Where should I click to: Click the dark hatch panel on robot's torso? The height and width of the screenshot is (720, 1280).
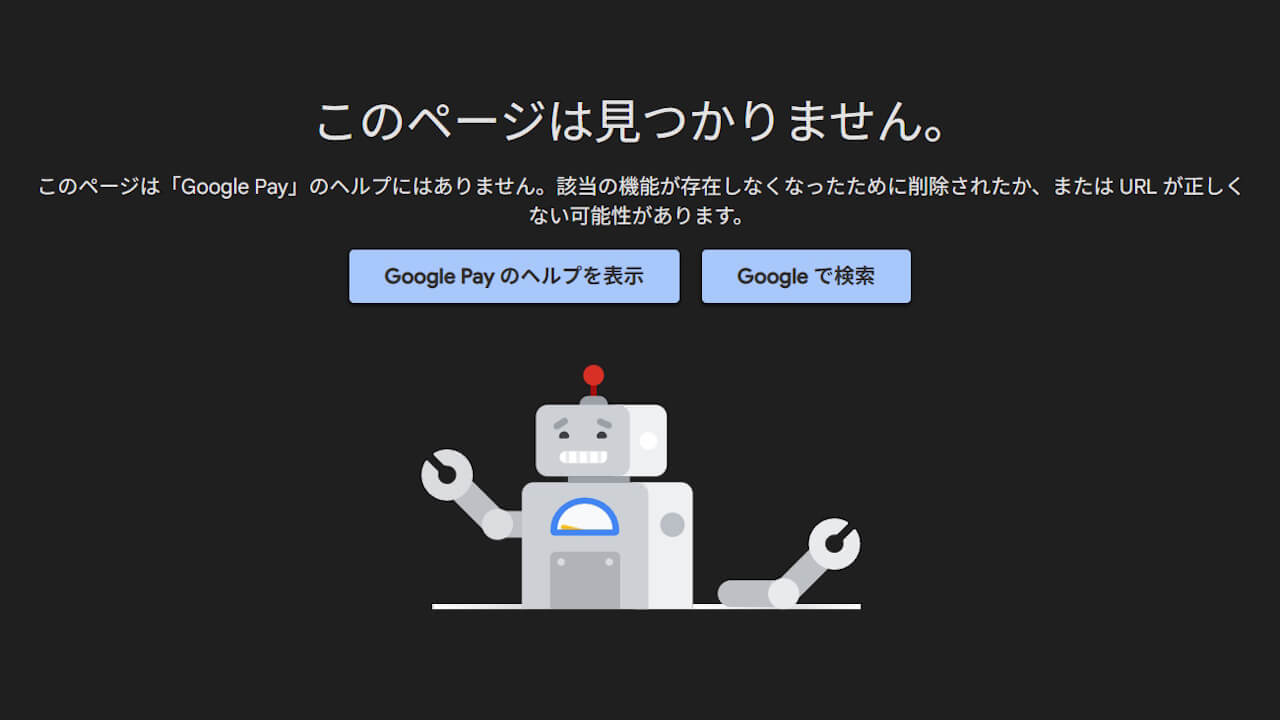[585, 579]
